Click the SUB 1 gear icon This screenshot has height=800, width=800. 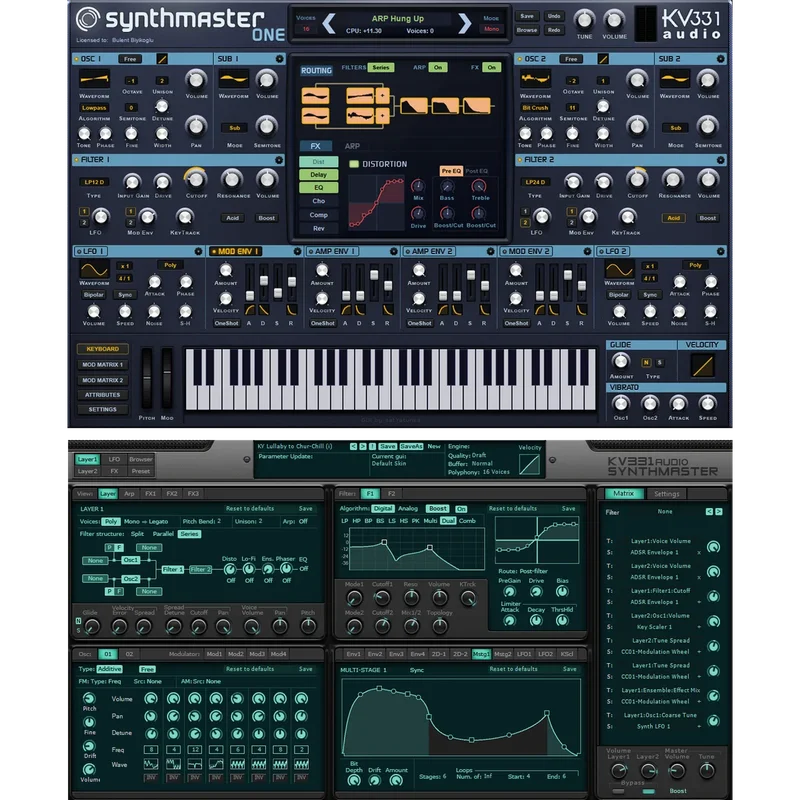pos(279,59)
